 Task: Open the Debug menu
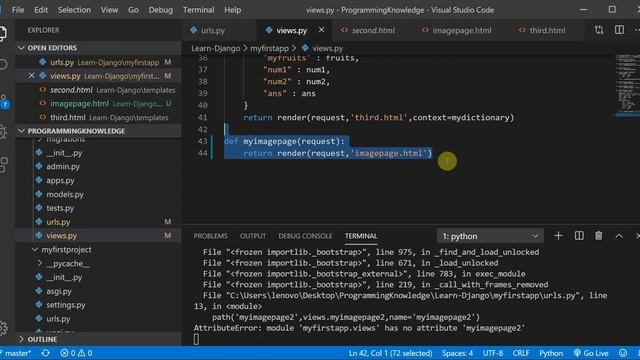click(x=160, y=10)
